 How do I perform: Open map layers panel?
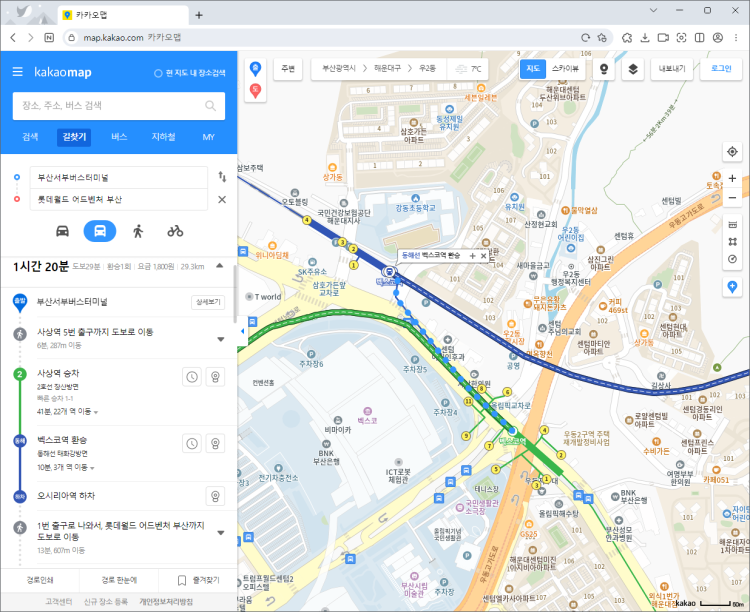coord(633,69)
